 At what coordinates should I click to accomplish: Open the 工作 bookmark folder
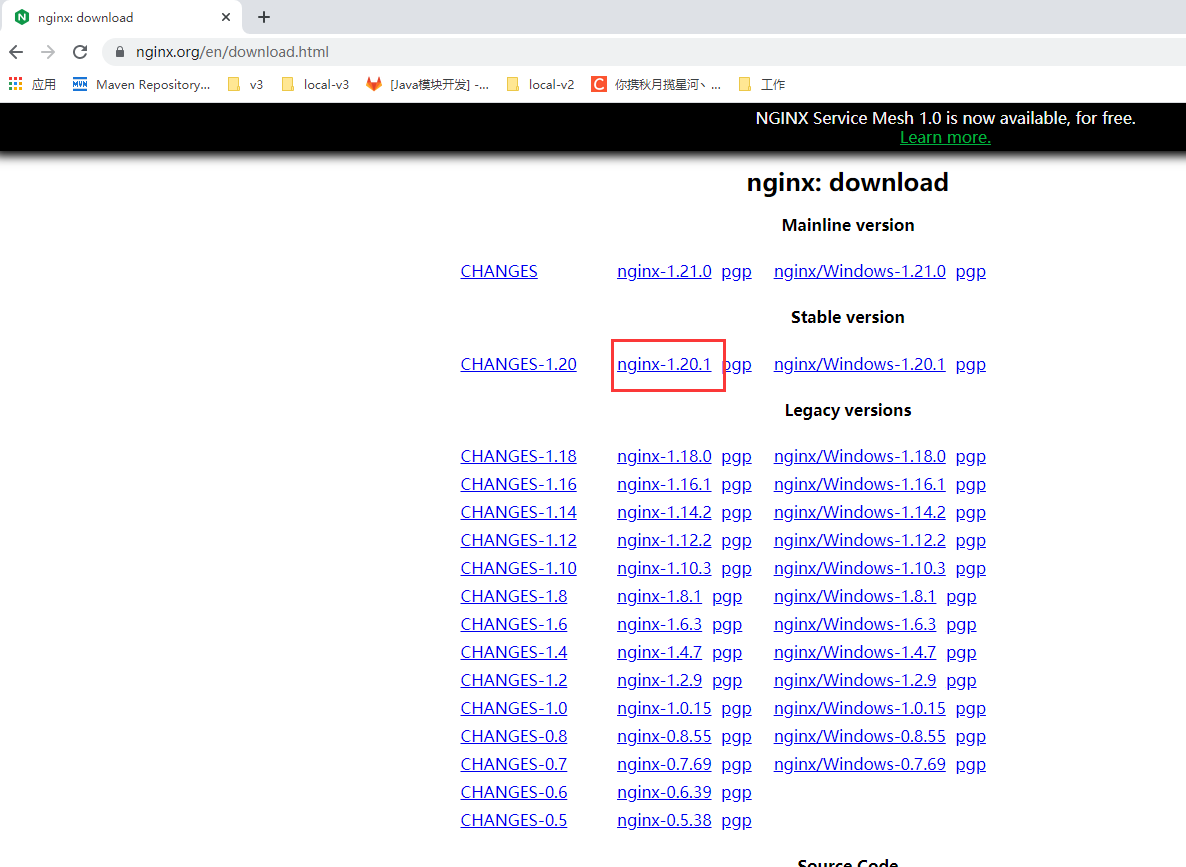point(762,84)
